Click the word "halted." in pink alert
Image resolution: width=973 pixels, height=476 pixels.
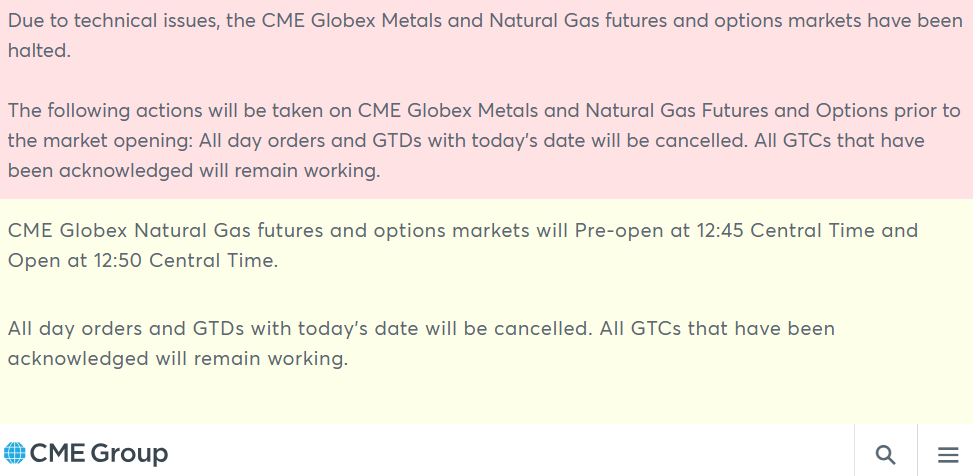point(40,51)
